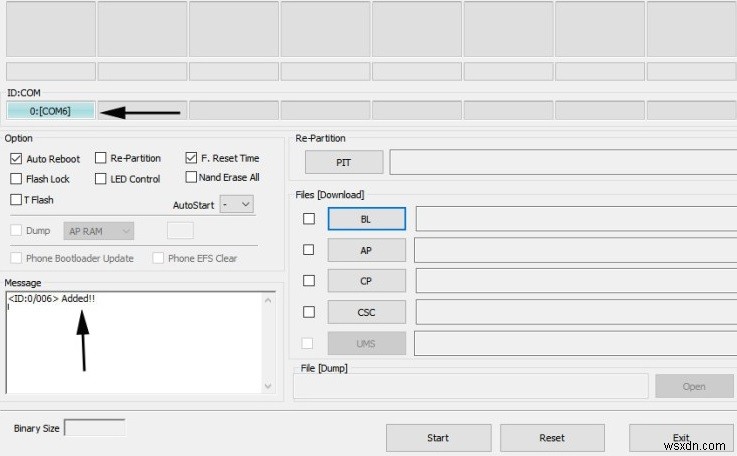Click the CSC file button
The width and height of the screenshot is (737, 456).
tap(366, 312)
